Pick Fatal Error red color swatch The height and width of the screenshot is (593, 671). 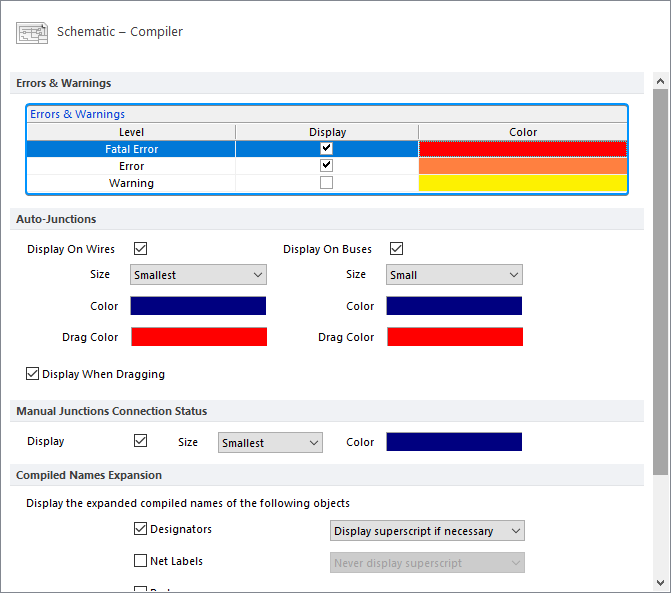tap(523, 149)
